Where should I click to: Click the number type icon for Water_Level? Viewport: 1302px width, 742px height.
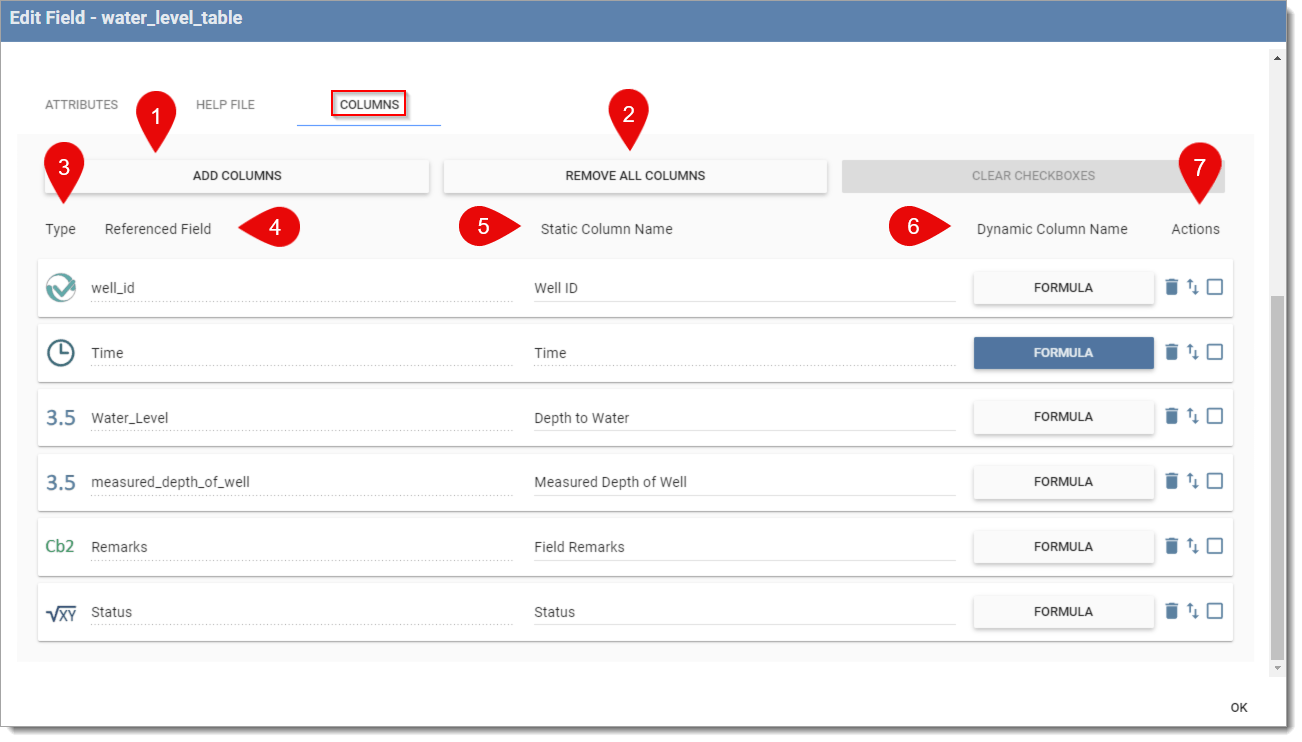tap(61, 418)
